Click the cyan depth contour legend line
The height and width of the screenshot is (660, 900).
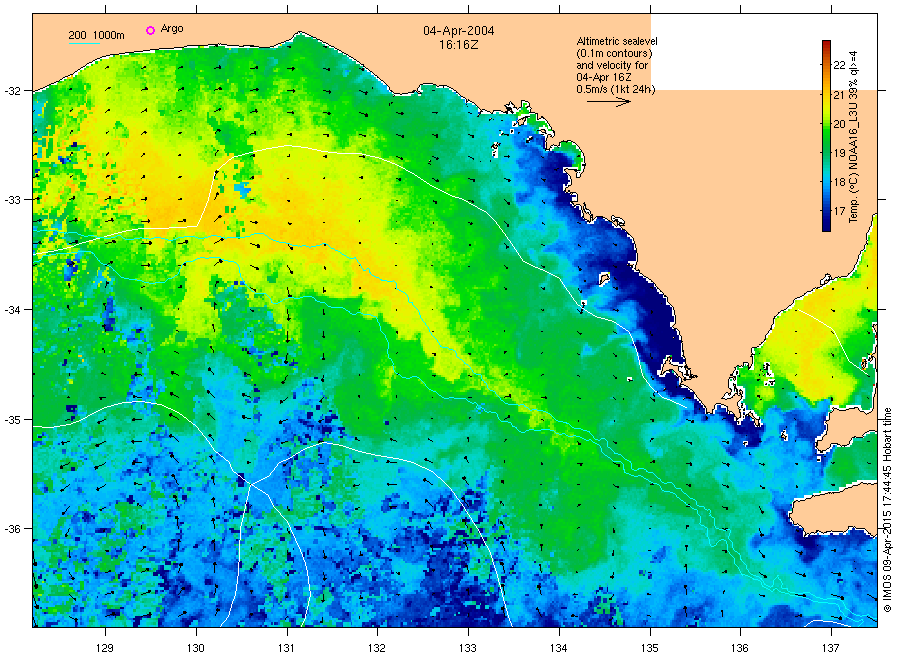[84, 43]
